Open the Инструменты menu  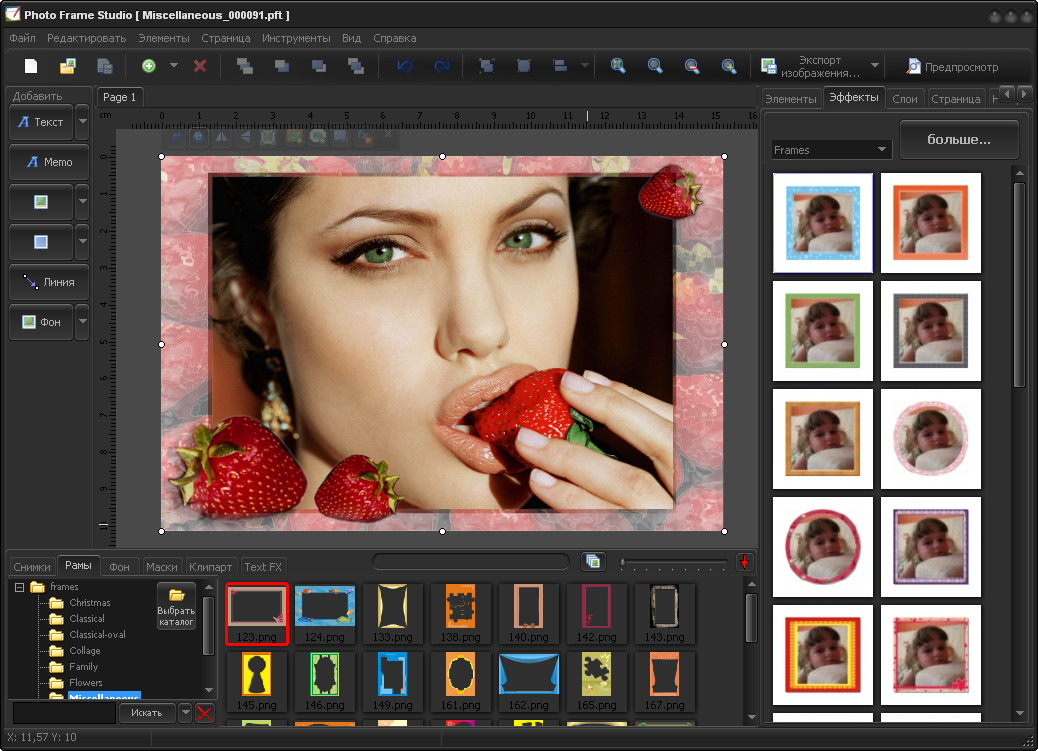[296, 38]
